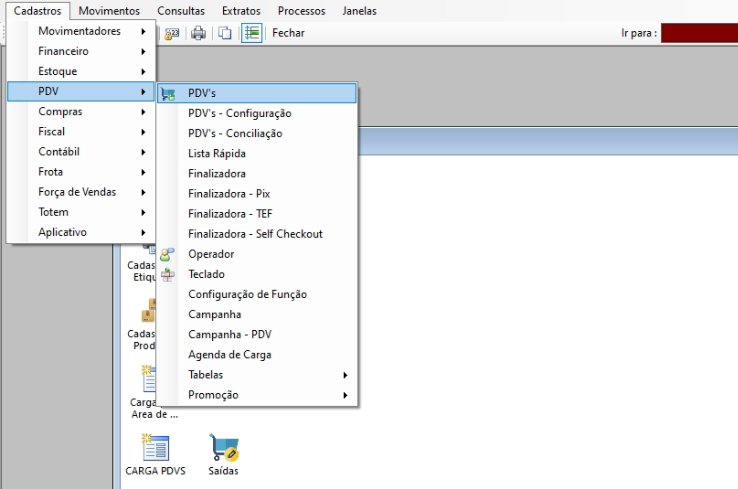This screenshot has width=738, height=489.
Task: Click the green list view toolbar icon
Action: [x=251, y=33]
